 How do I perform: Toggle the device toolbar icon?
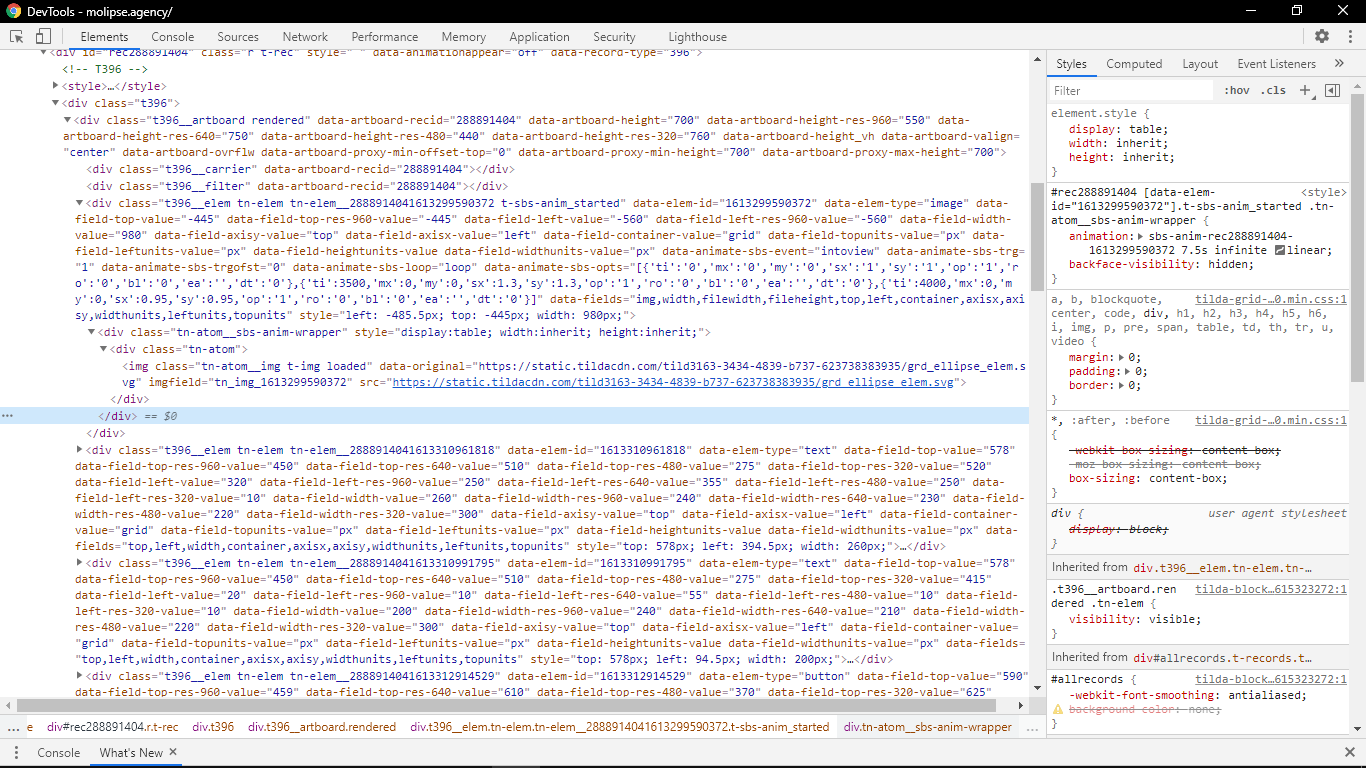click(43, 37)
